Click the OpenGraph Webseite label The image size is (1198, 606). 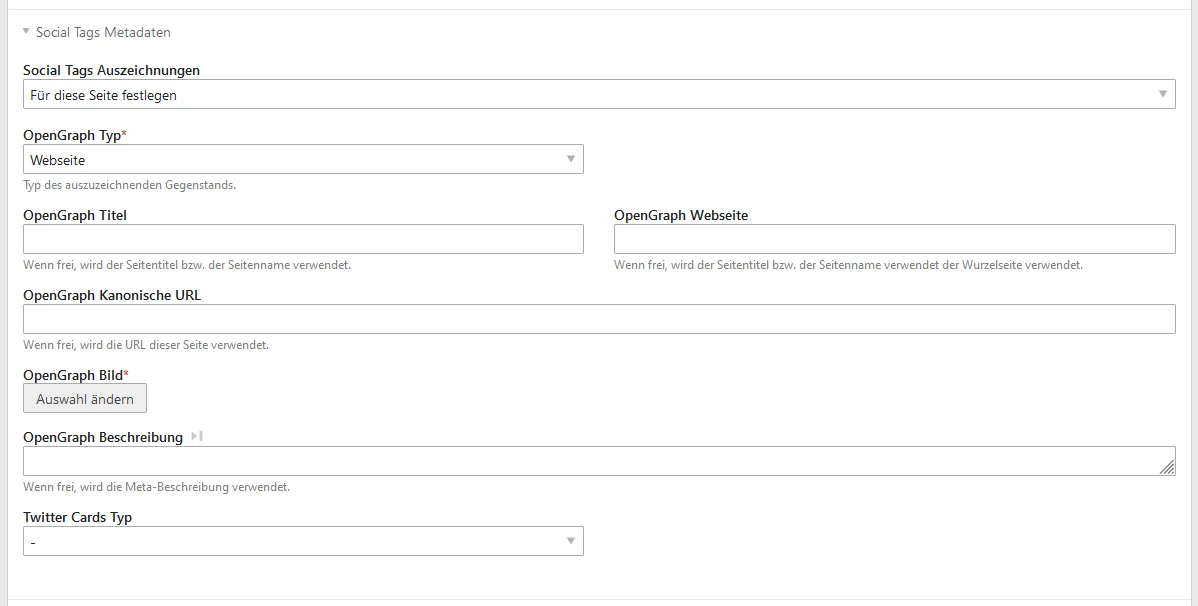point(680,215)
